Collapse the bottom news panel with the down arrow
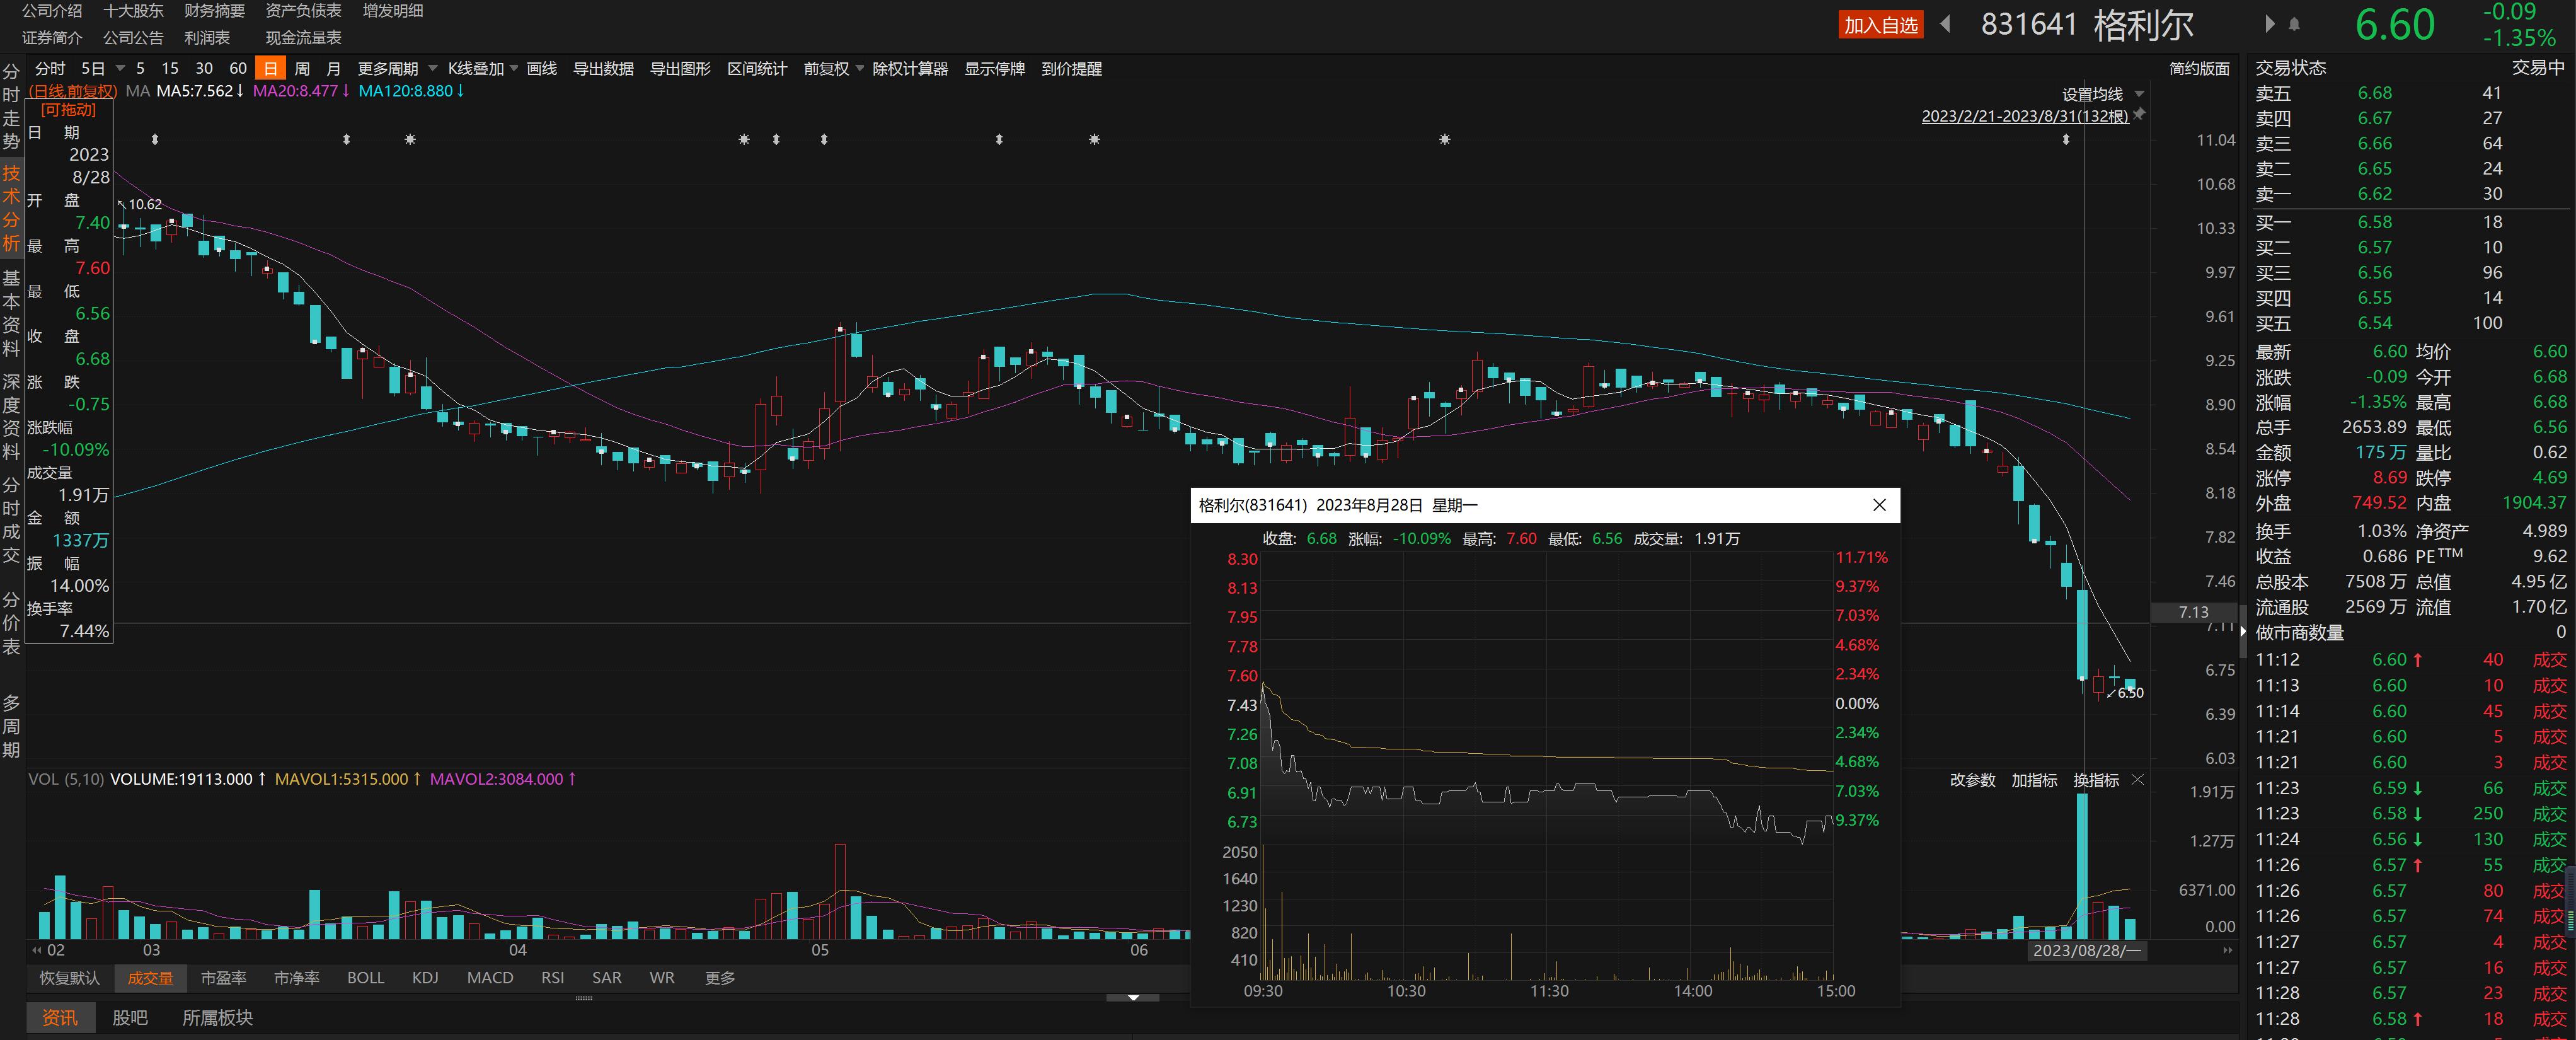The image size is (2576, 1040). (1133, 997)
